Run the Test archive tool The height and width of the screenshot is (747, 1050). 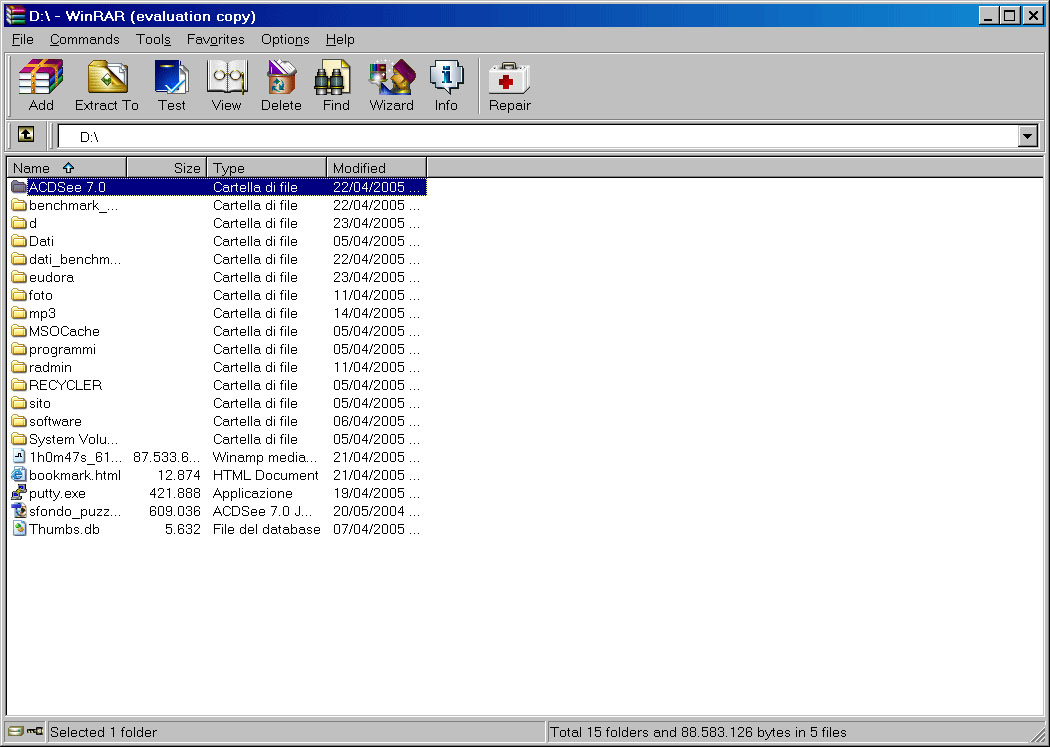171,77
